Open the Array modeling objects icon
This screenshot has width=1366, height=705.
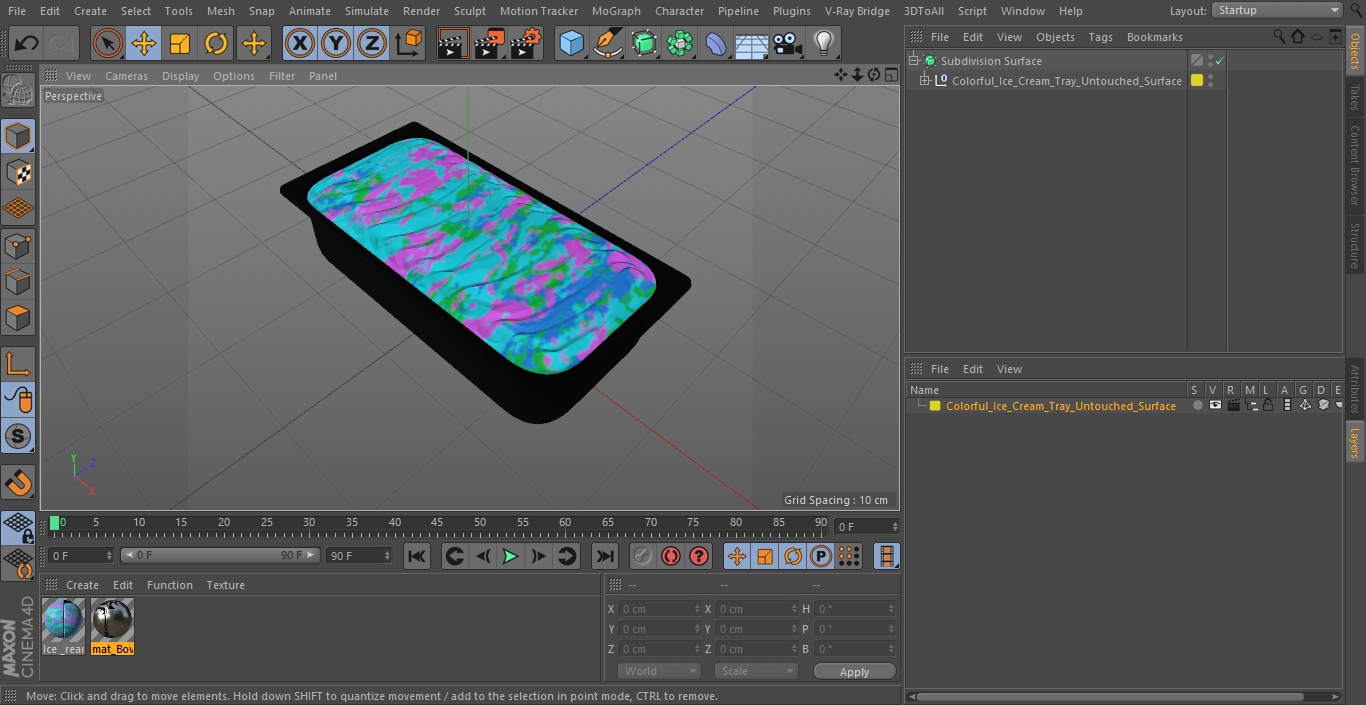pos(680,43)
